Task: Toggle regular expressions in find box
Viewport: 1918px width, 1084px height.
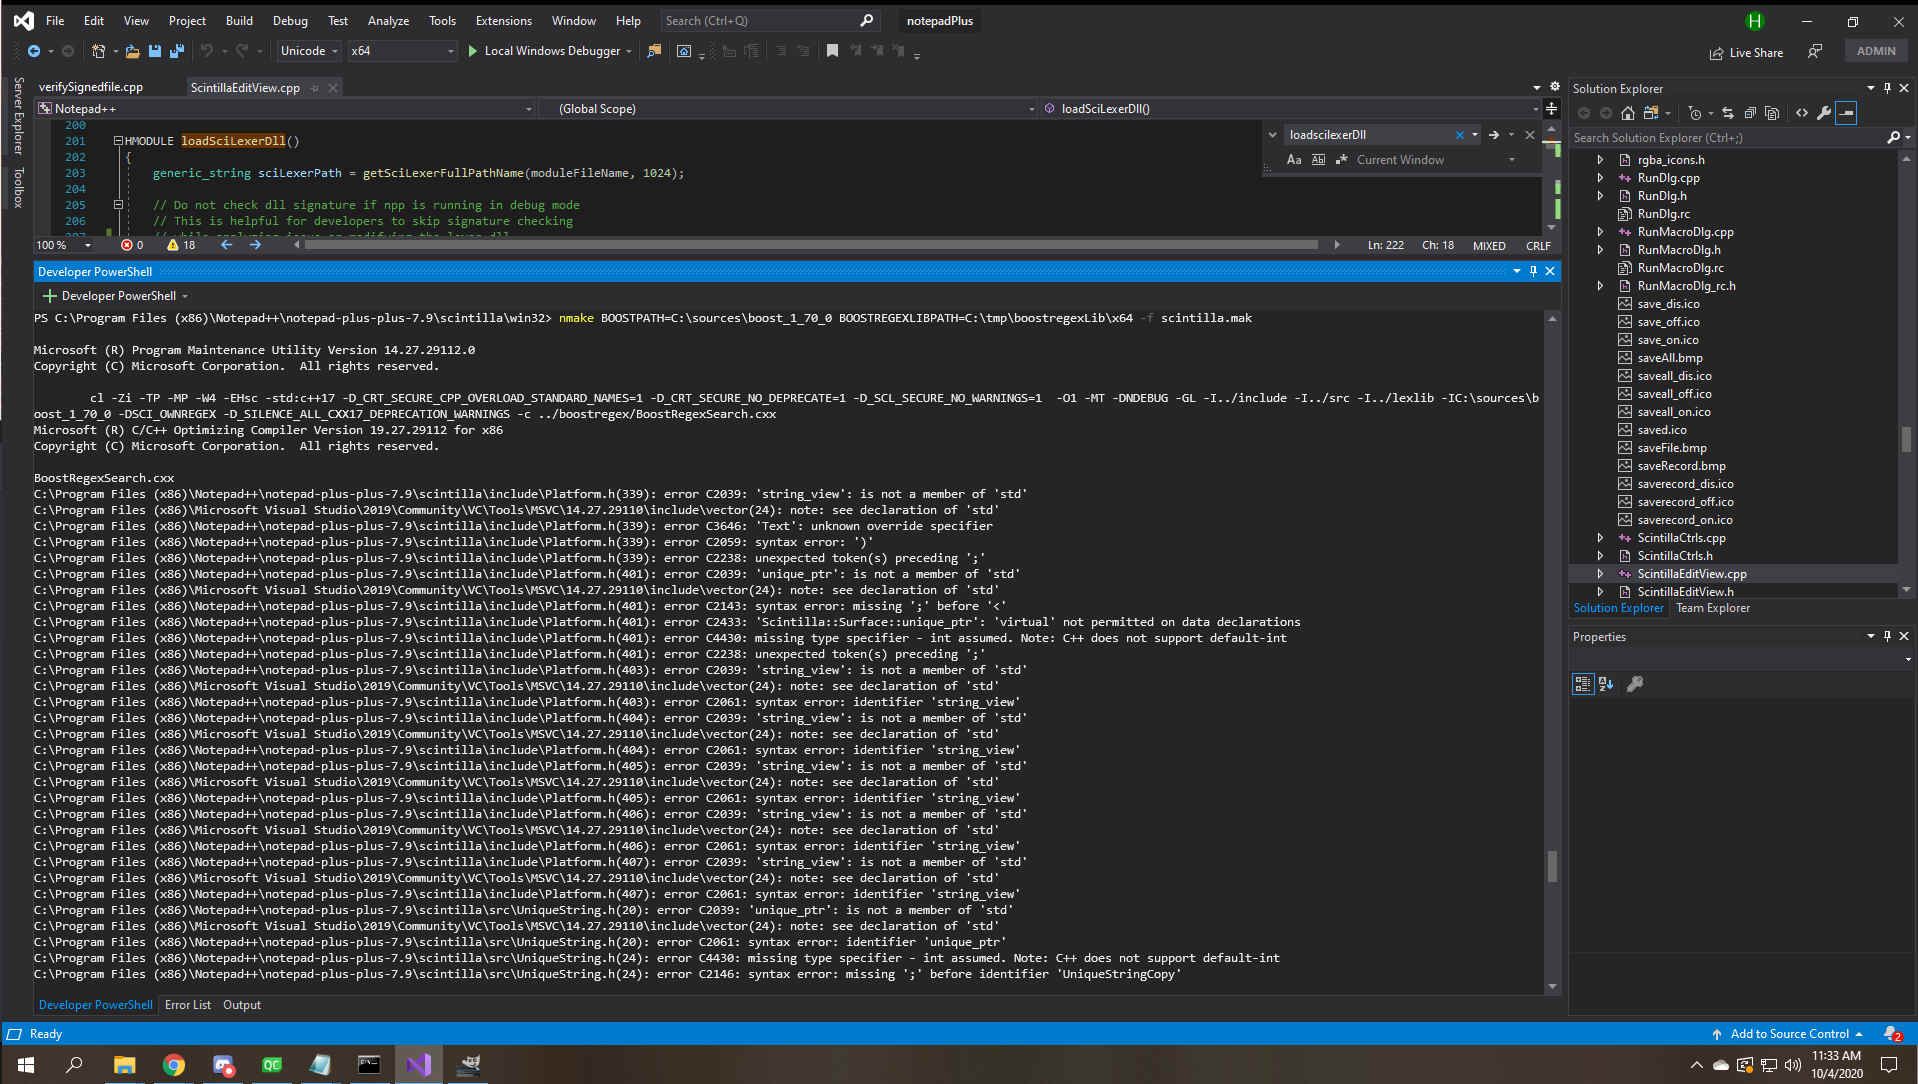Action: [x=1342, y=160]
